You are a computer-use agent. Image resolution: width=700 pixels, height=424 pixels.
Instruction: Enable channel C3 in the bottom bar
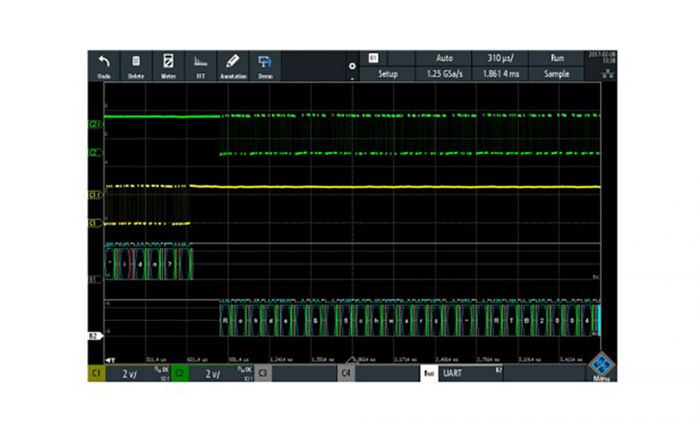tap(262, 372)
